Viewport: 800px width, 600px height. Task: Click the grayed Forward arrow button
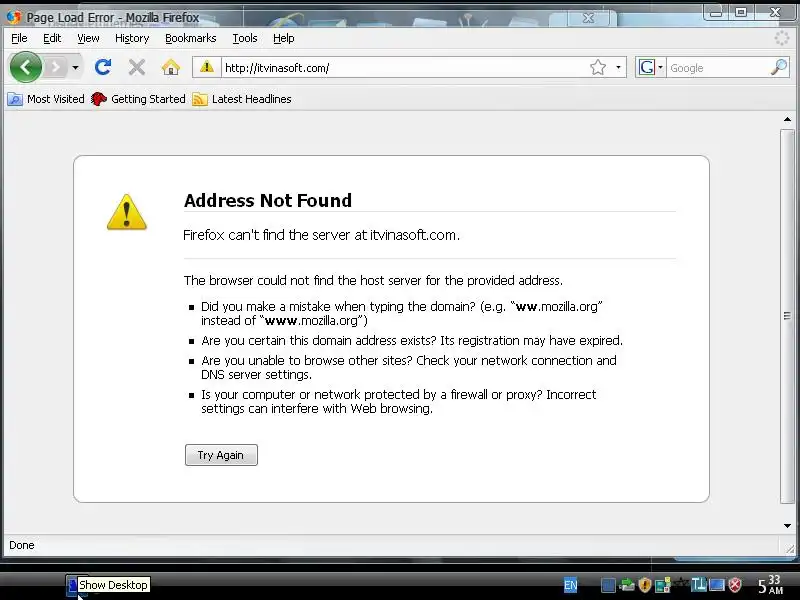56,67
